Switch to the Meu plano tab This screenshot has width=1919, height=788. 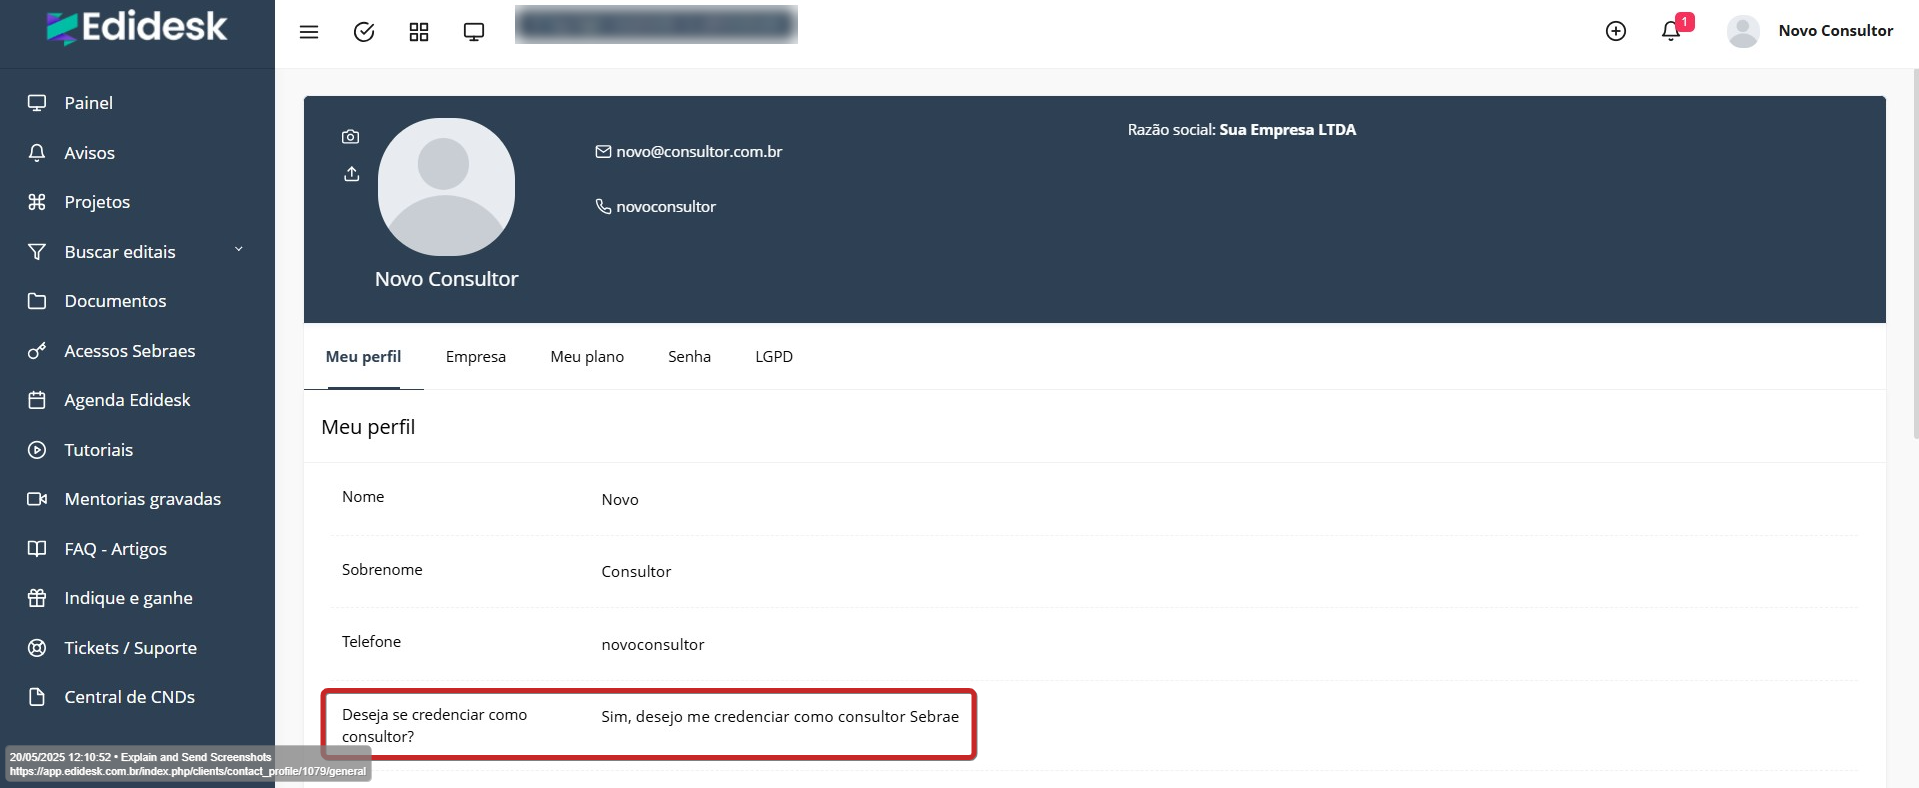click(x=587, y=357)
